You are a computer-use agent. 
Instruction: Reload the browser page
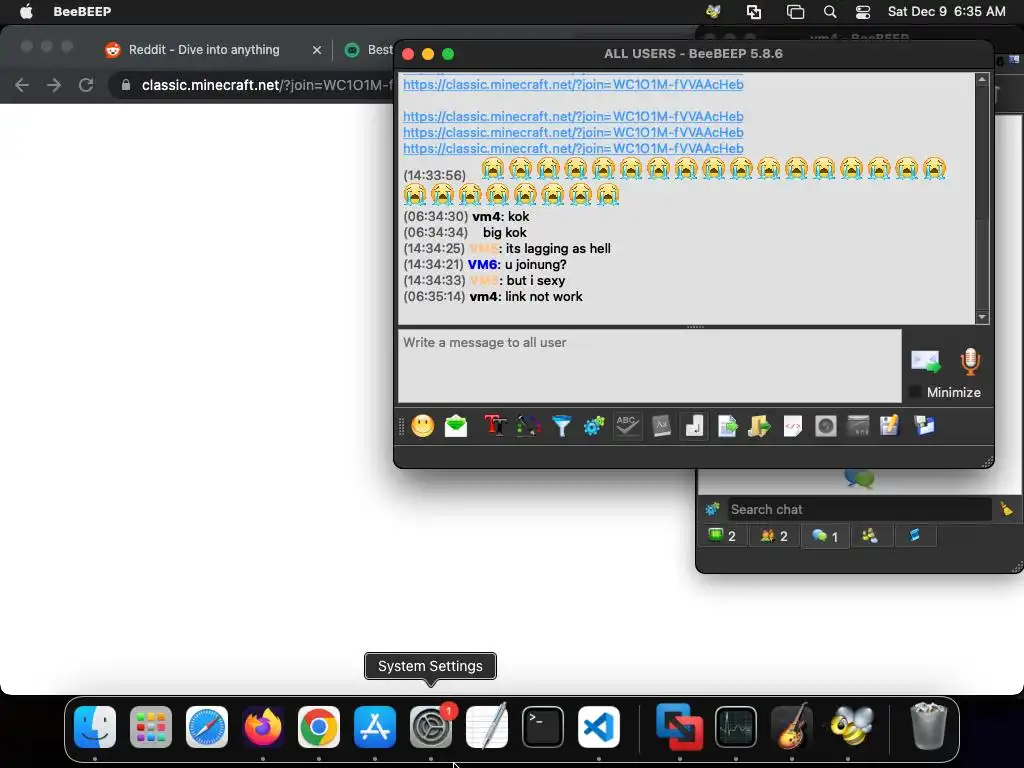tap(86, 85)
